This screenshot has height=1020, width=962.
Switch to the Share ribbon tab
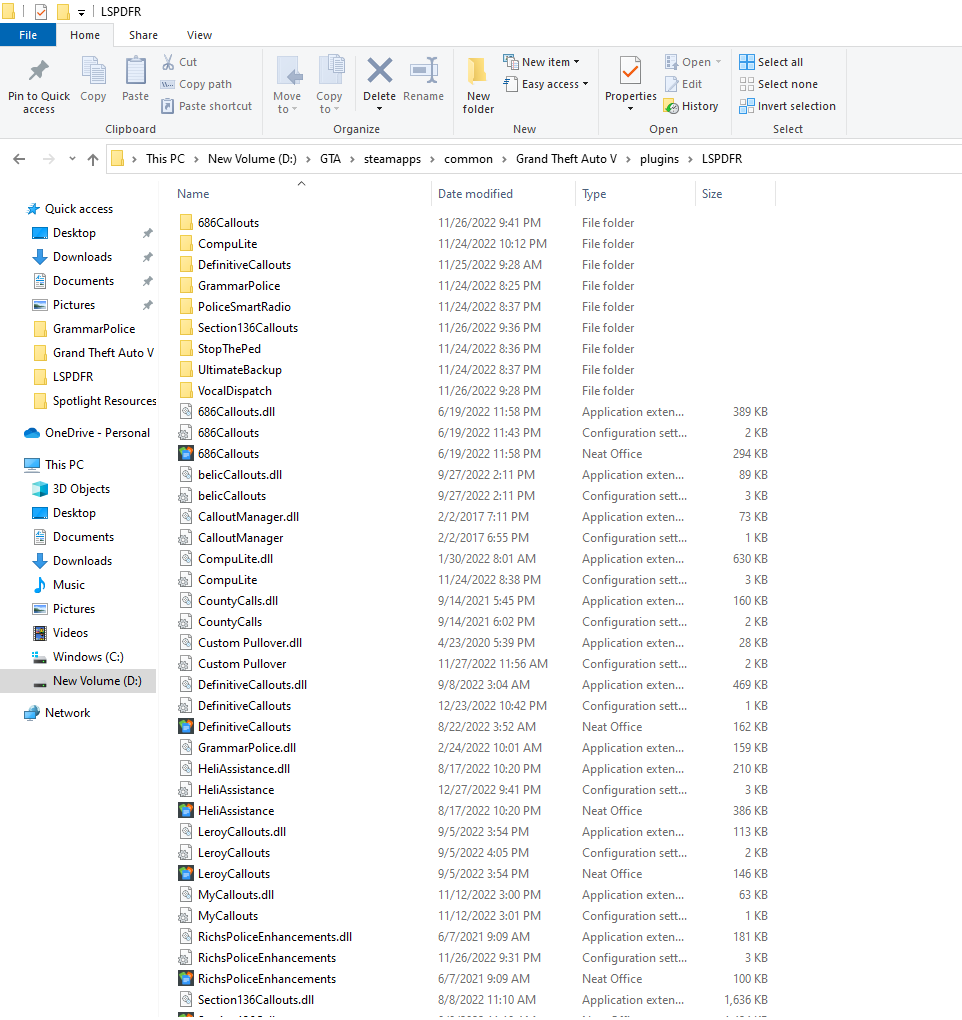(x=143, y=35)
